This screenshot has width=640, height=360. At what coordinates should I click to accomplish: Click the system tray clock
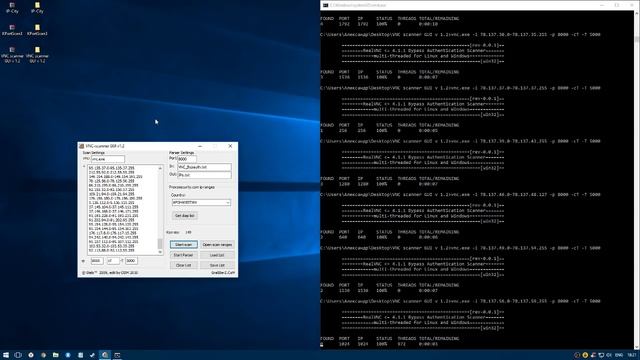pyautogui.click(x=631, y=355)
